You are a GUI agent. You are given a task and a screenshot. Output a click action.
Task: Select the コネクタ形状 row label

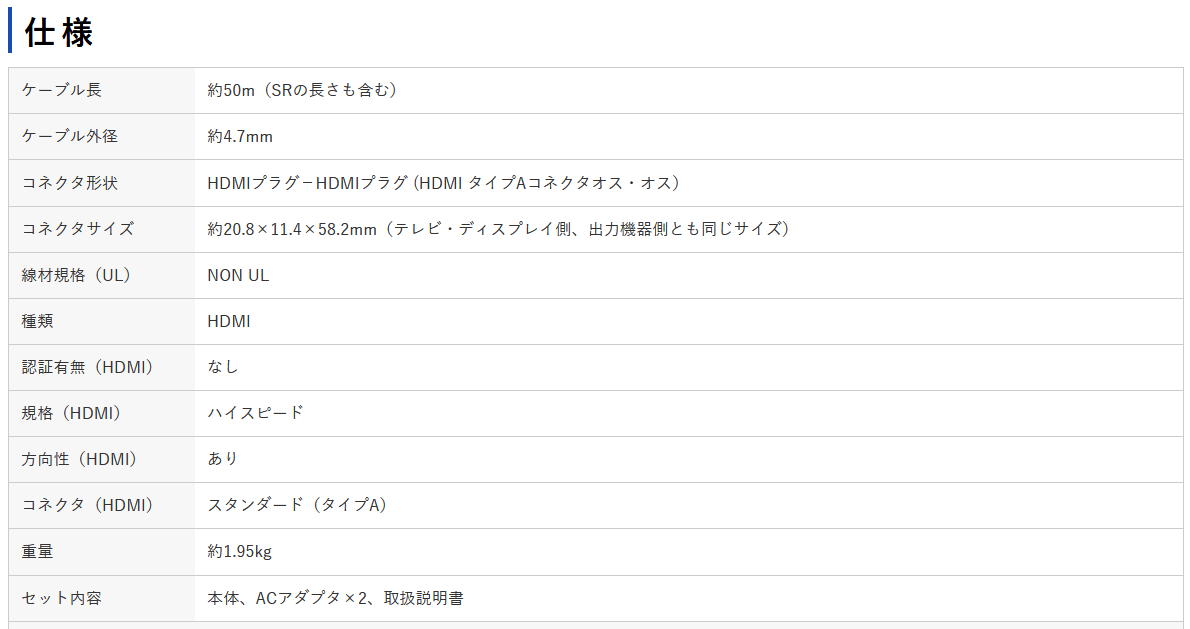[x=70, y=183]
